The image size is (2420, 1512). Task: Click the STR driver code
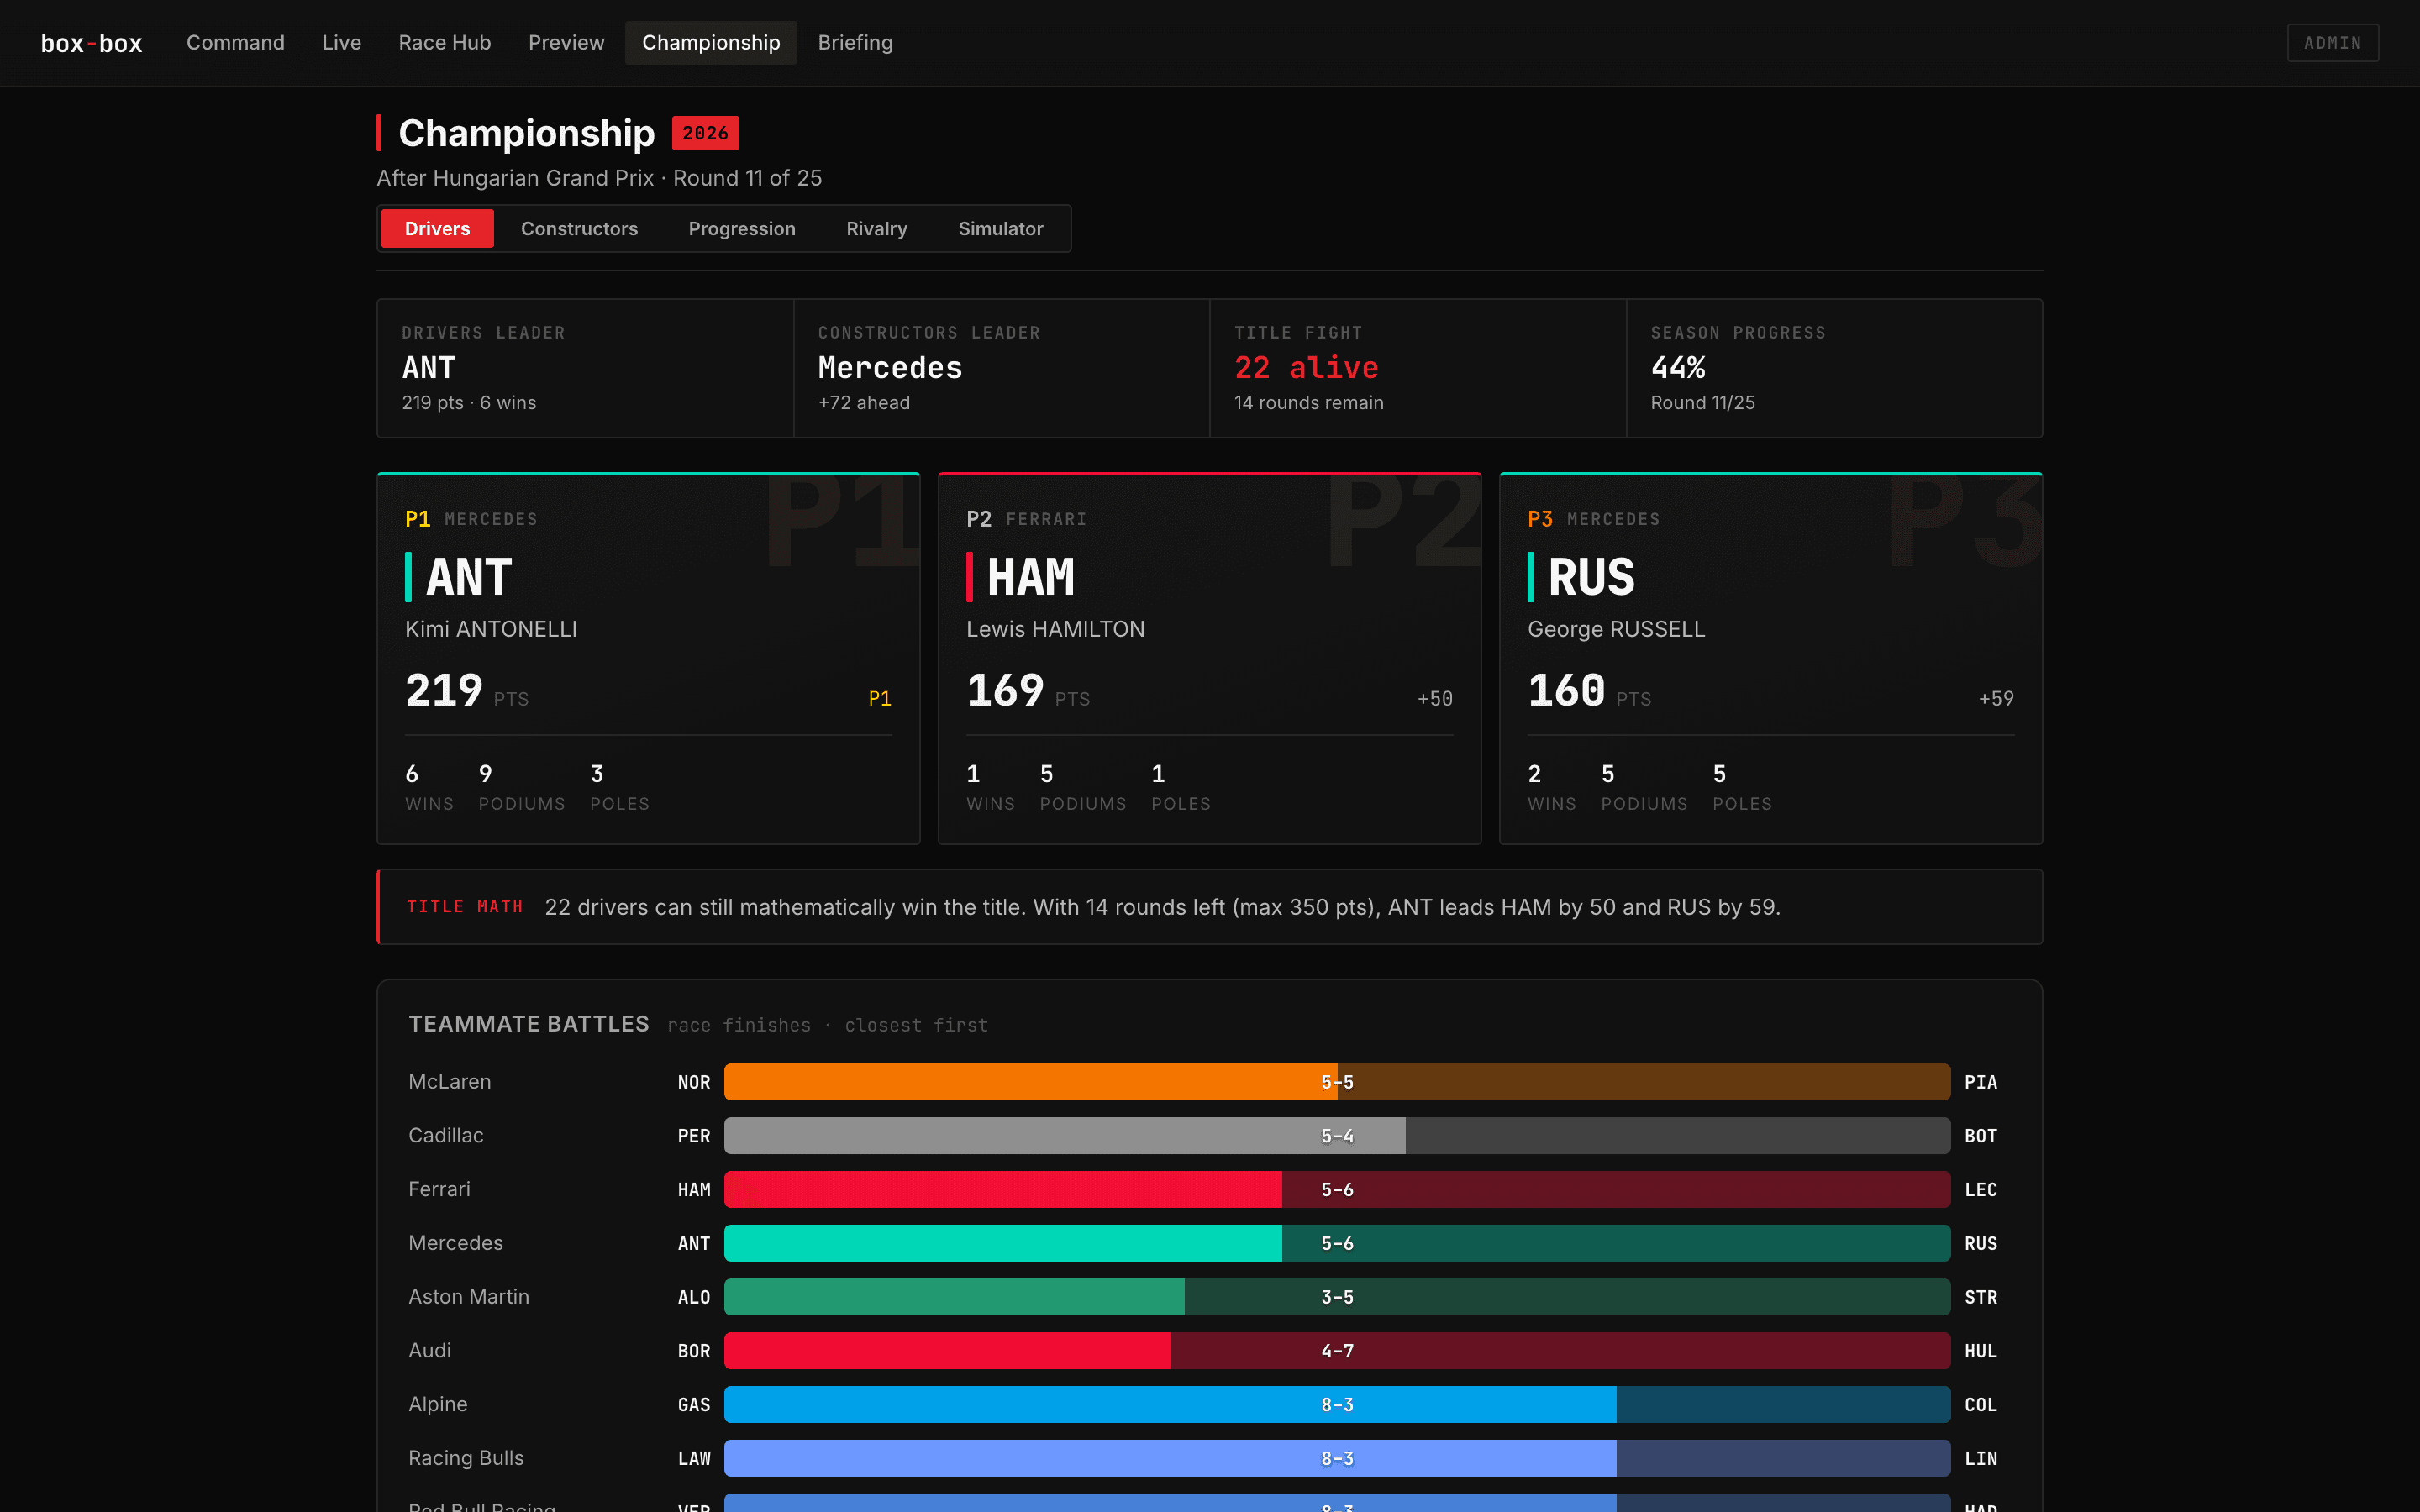coord(1981,1298)
